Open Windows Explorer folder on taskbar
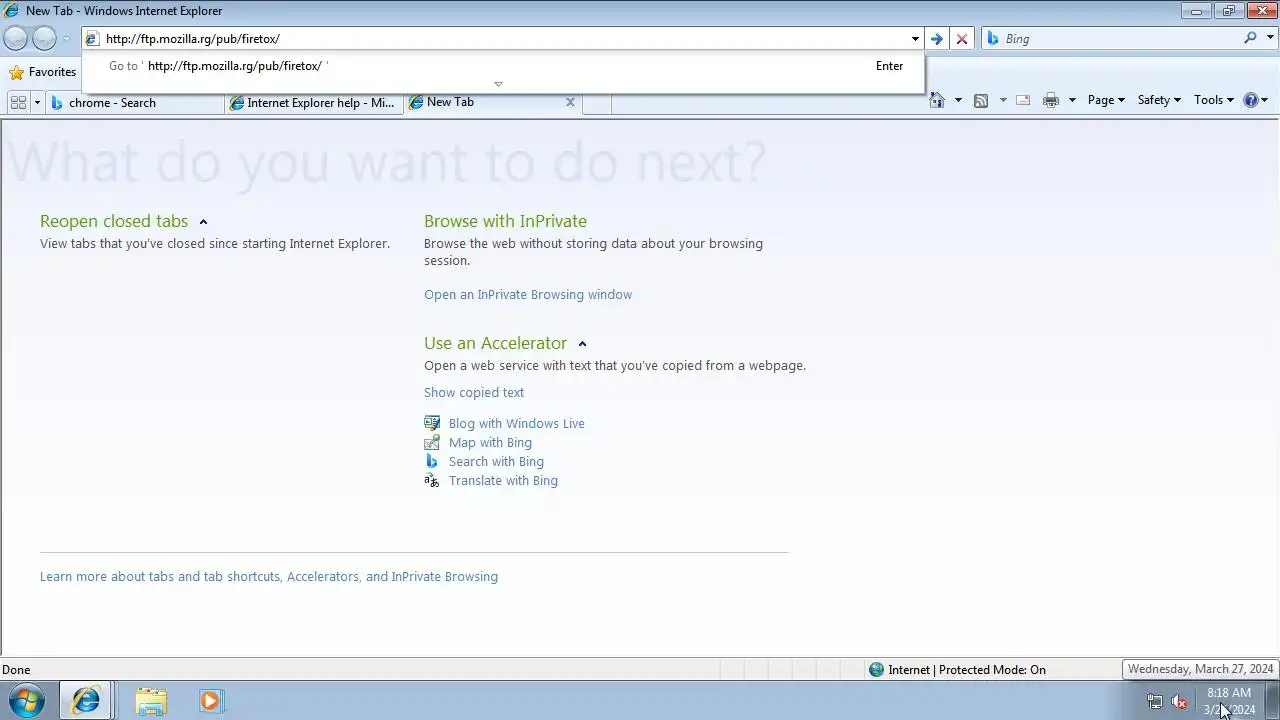Screen dimensions: 1280x720 coord(151,701)
